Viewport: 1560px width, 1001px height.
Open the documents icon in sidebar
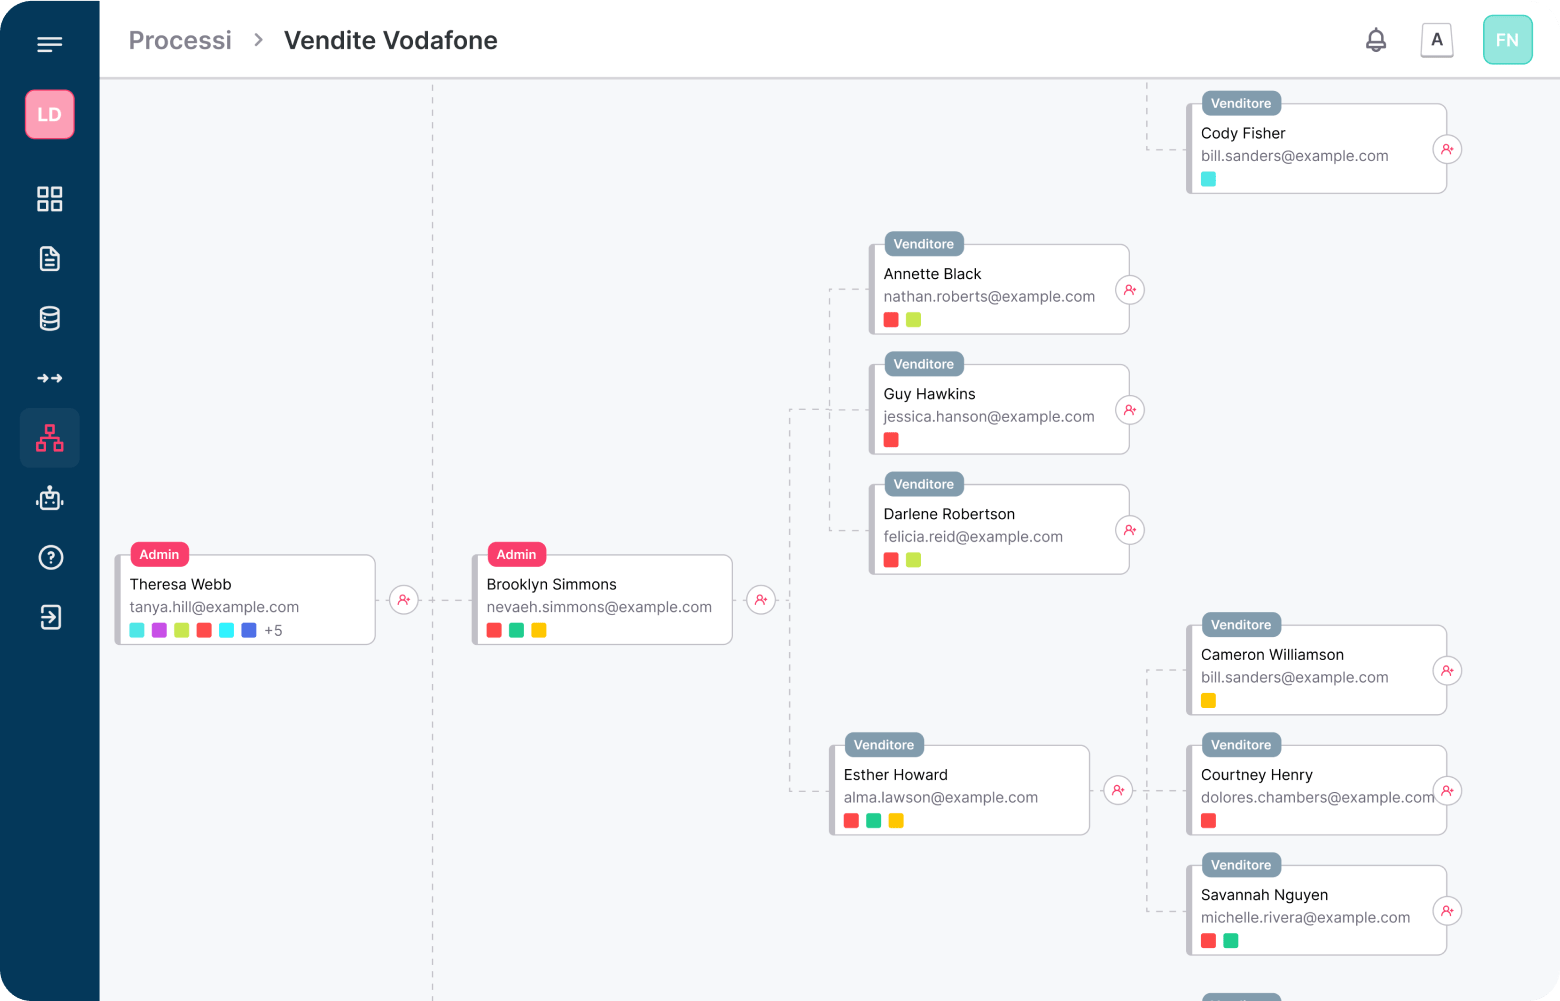[49, 259]
